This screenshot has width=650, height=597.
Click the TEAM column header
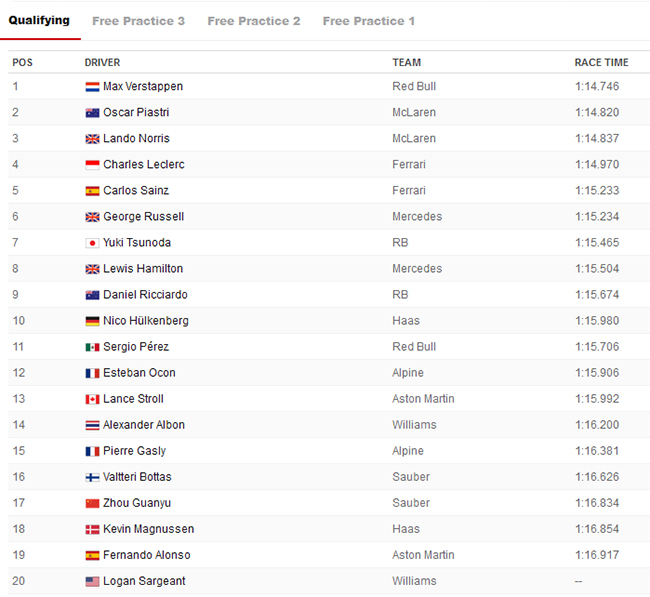point(406,62)
